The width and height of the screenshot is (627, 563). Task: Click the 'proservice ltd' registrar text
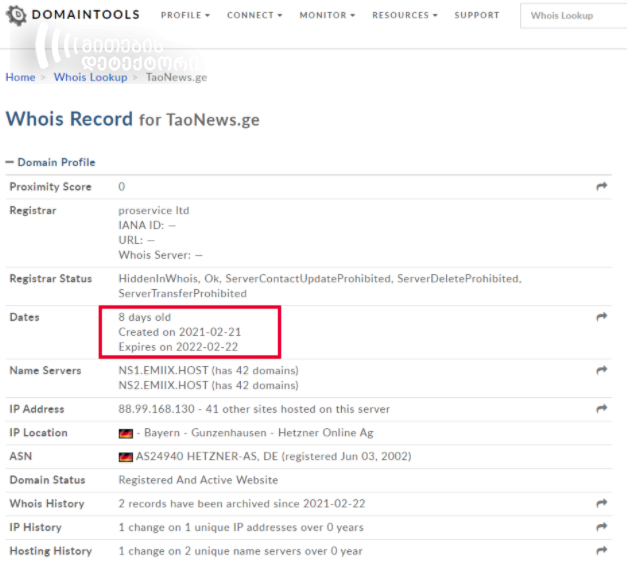pyautogui.click(x=154, y=210)
